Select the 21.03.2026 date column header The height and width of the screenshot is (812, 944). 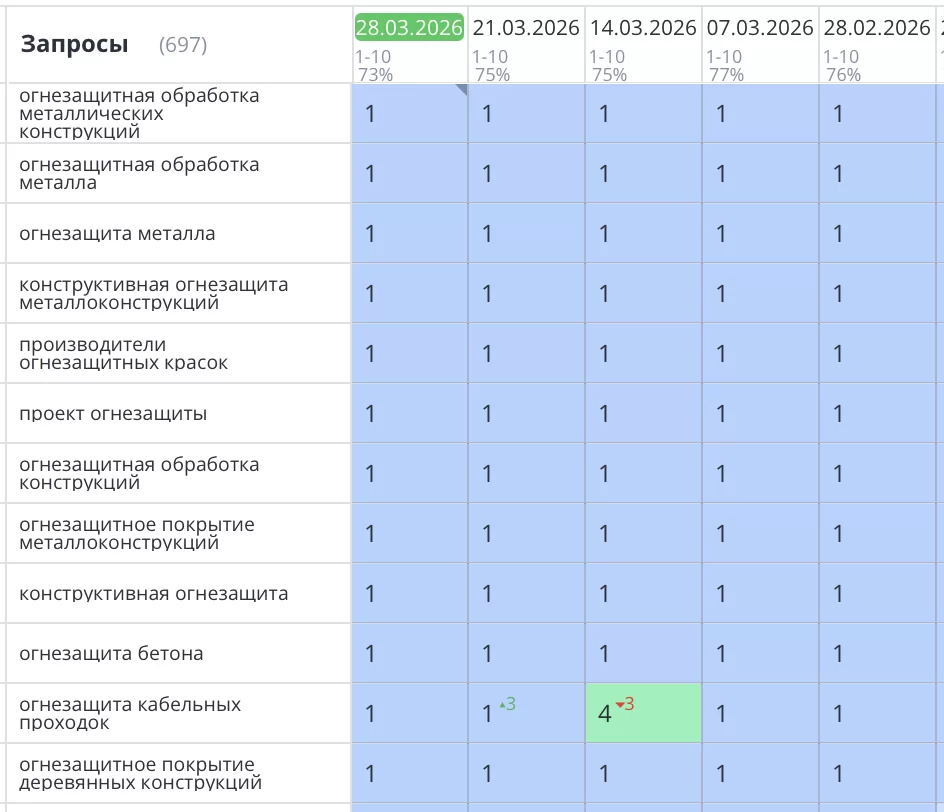[524, 28]
